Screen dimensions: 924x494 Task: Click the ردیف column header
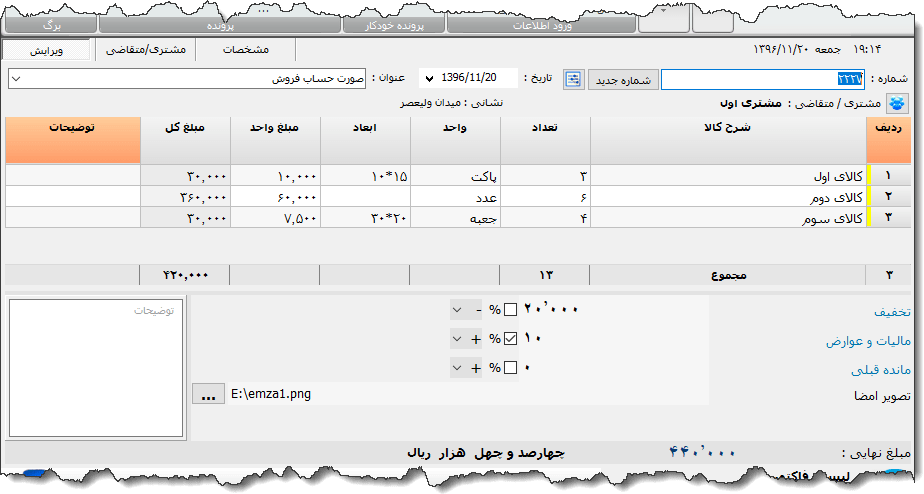coord(889,140)
